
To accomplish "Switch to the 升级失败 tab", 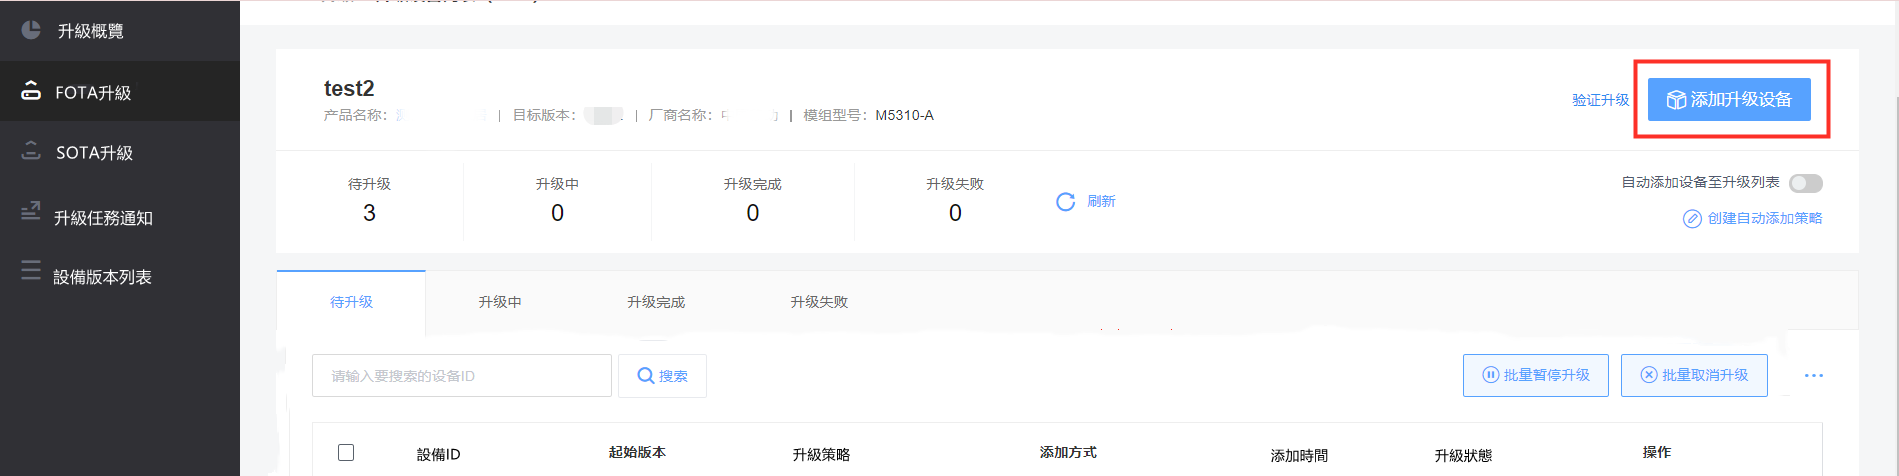I will point(819,302).
